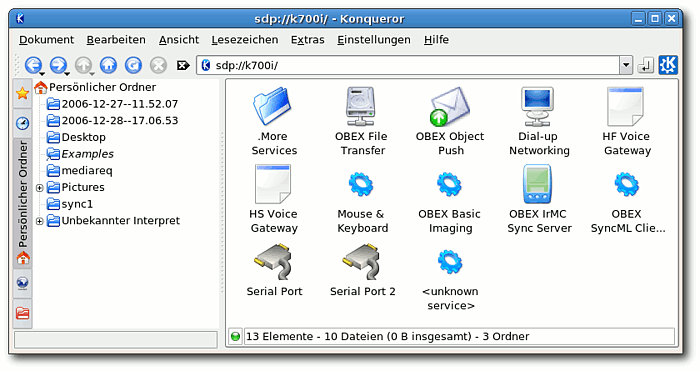Select the Examples folder in the tree
This screenshot has width=700, height=371.
click(x=88, y=154)
